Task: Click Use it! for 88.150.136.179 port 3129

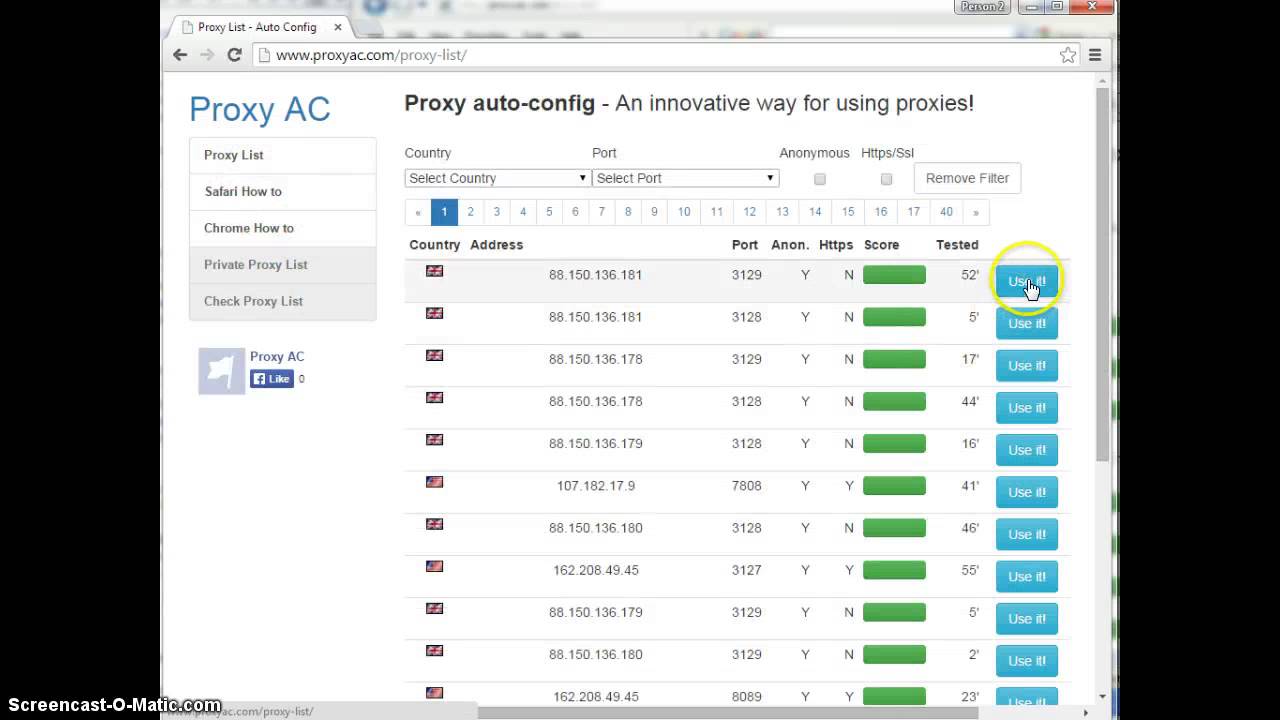Action: coord(1026,618)
